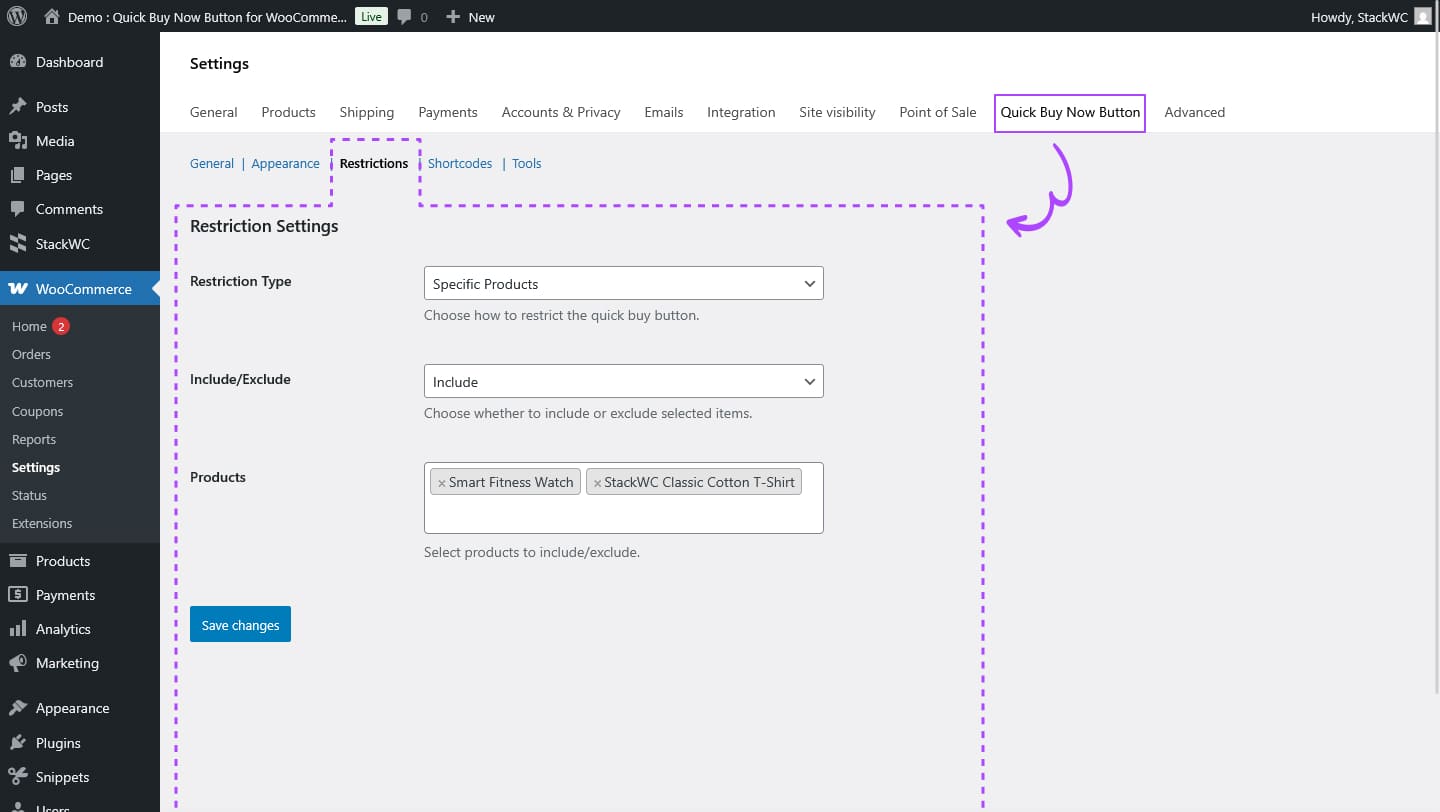Click the Media library icon

tap(18, 141)
